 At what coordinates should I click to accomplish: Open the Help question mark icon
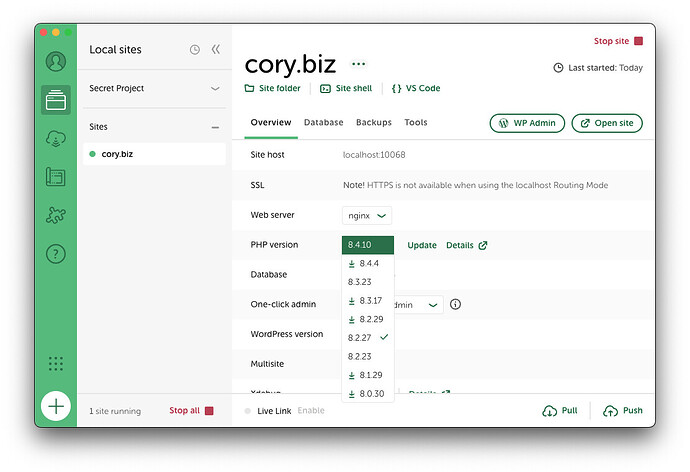click(56, 254)
